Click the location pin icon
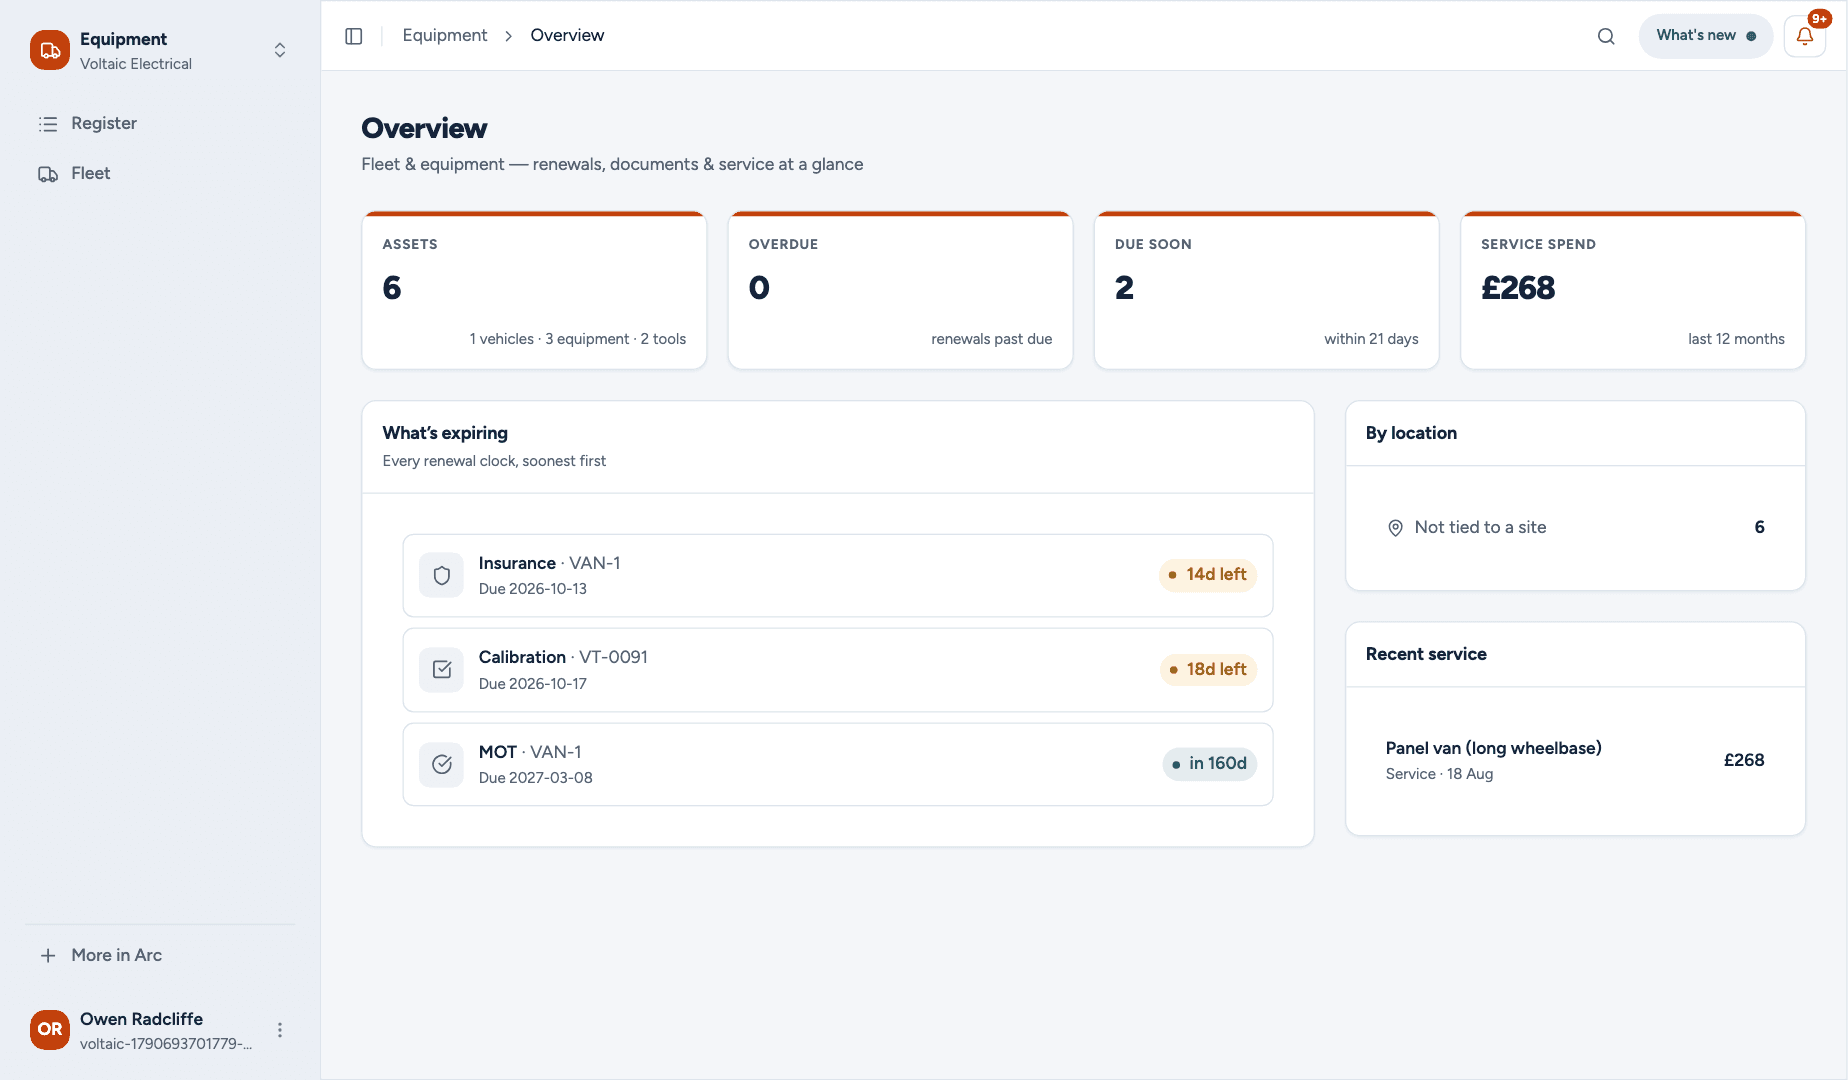 coord(1395,528)
